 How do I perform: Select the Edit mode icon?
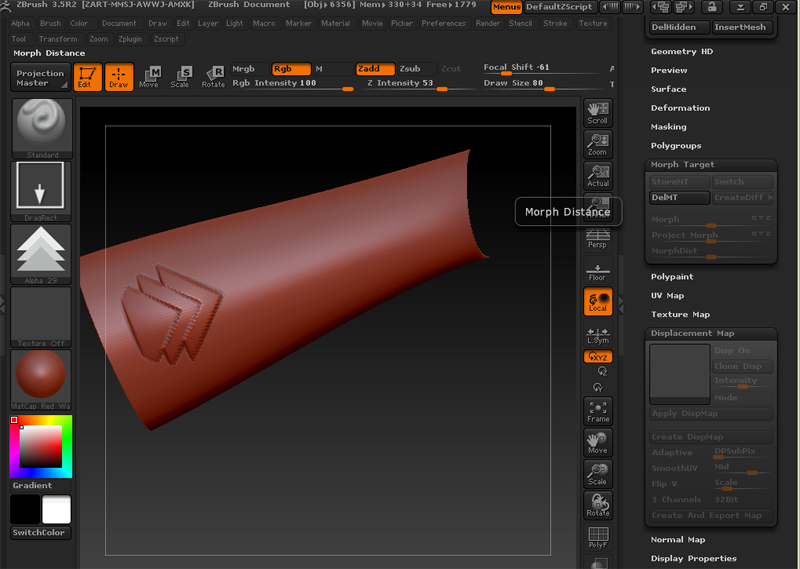tap(88, 77)
